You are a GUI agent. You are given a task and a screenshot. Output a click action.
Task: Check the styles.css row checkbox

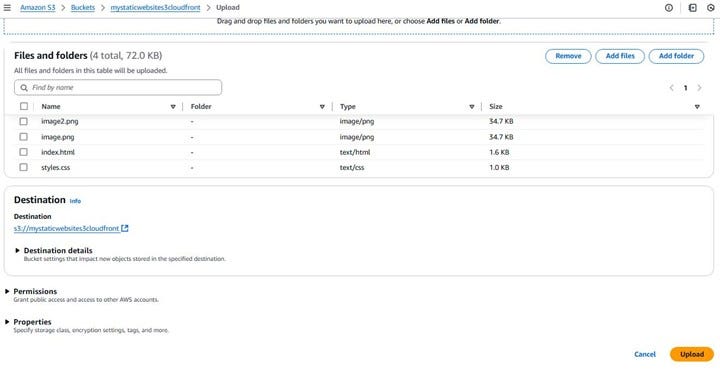coord(23,167)
